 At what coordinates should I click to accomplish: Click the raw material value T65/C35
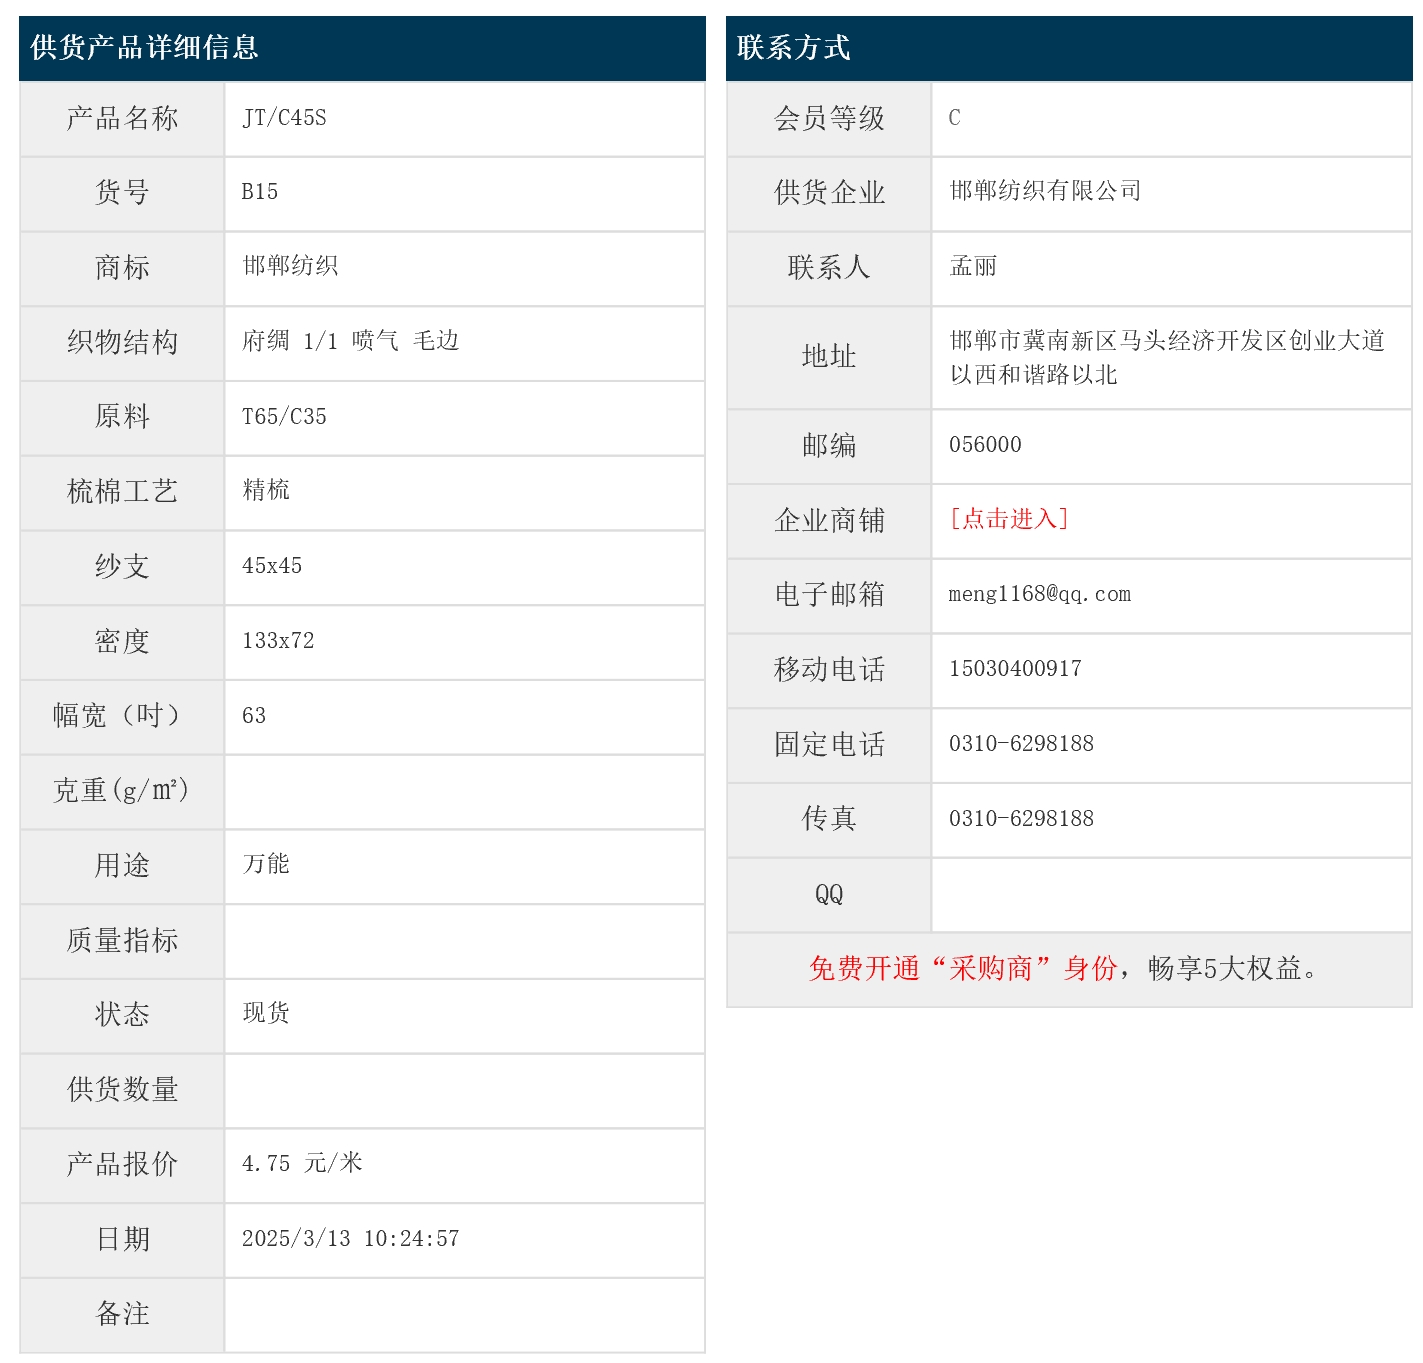pos(284,417)
